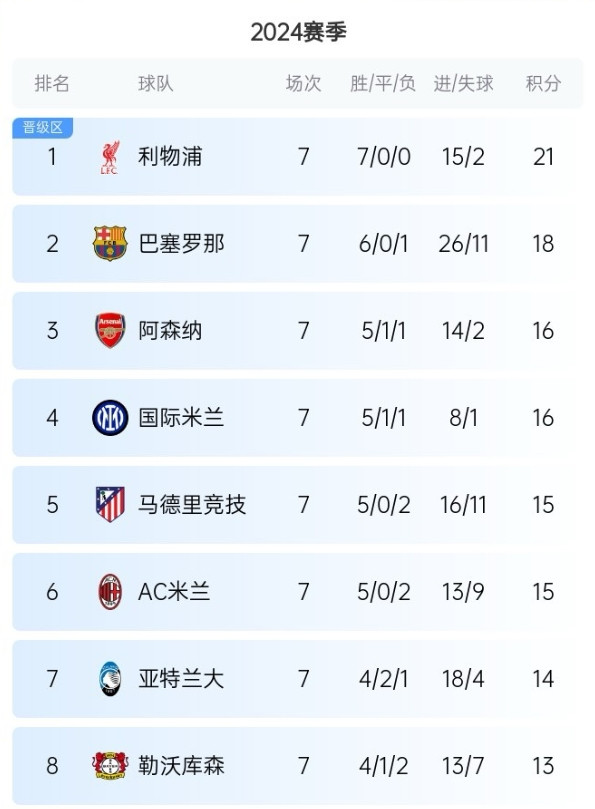Click the Atalanta club logo

(110, 678)
